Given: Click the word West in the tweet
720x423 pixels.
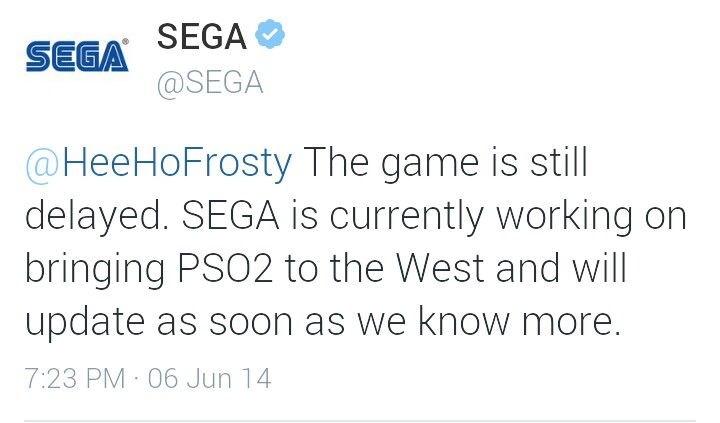Looking at the screenshot, I should coord(440,268).
